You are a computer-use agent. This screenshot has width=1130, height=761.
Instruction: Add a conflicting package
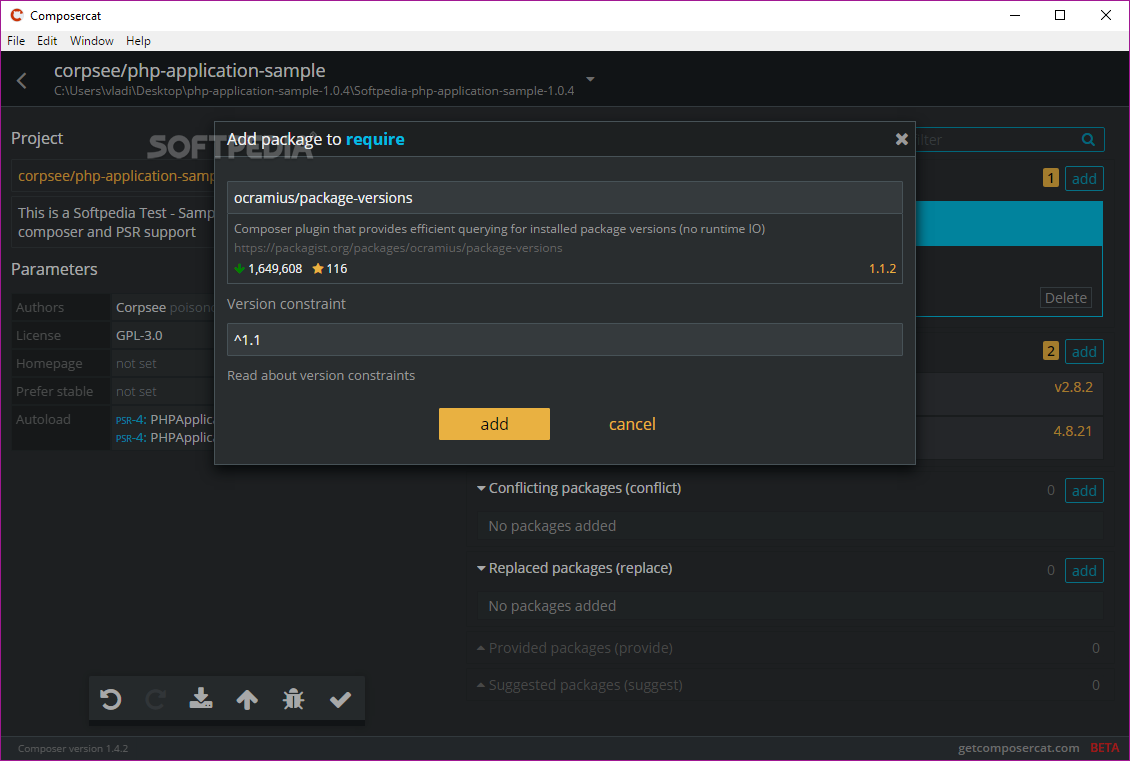[x=1084, y=491]
